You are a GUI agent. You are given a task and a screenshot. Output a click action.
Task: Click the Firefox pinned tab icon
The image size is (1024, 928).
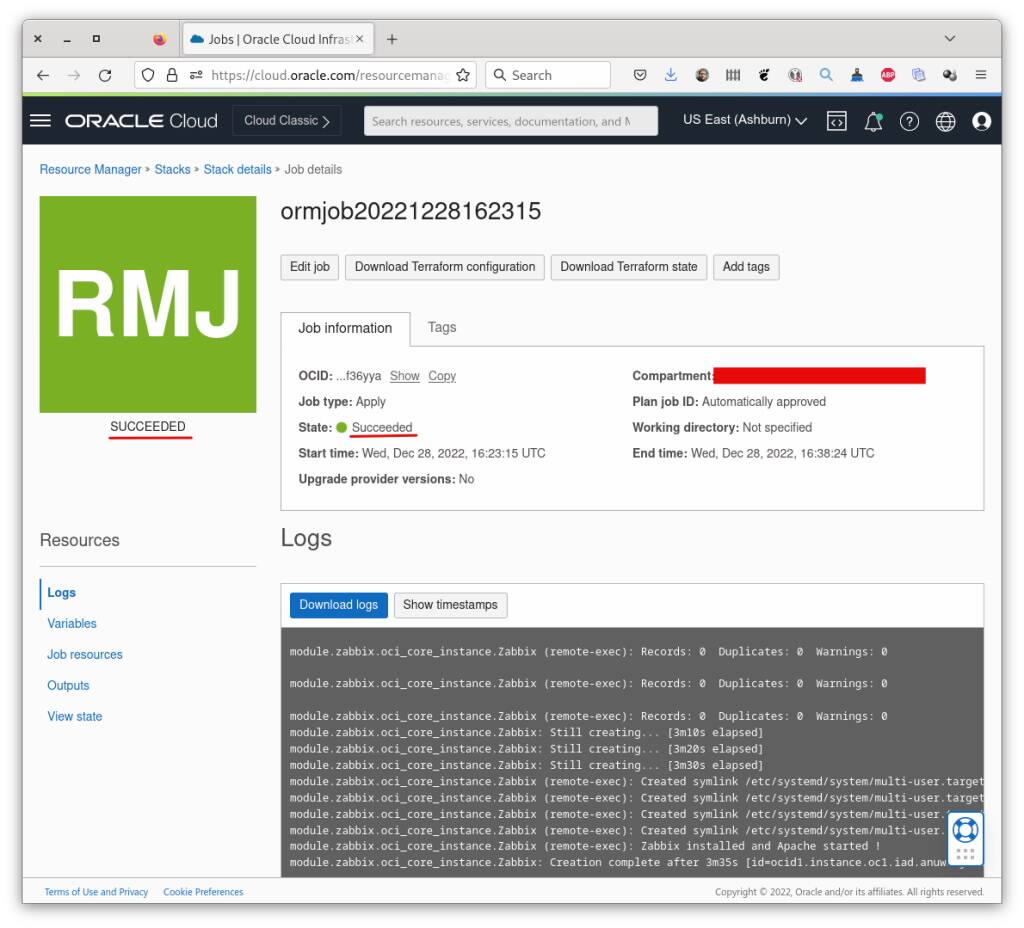(x=159, y=39)
